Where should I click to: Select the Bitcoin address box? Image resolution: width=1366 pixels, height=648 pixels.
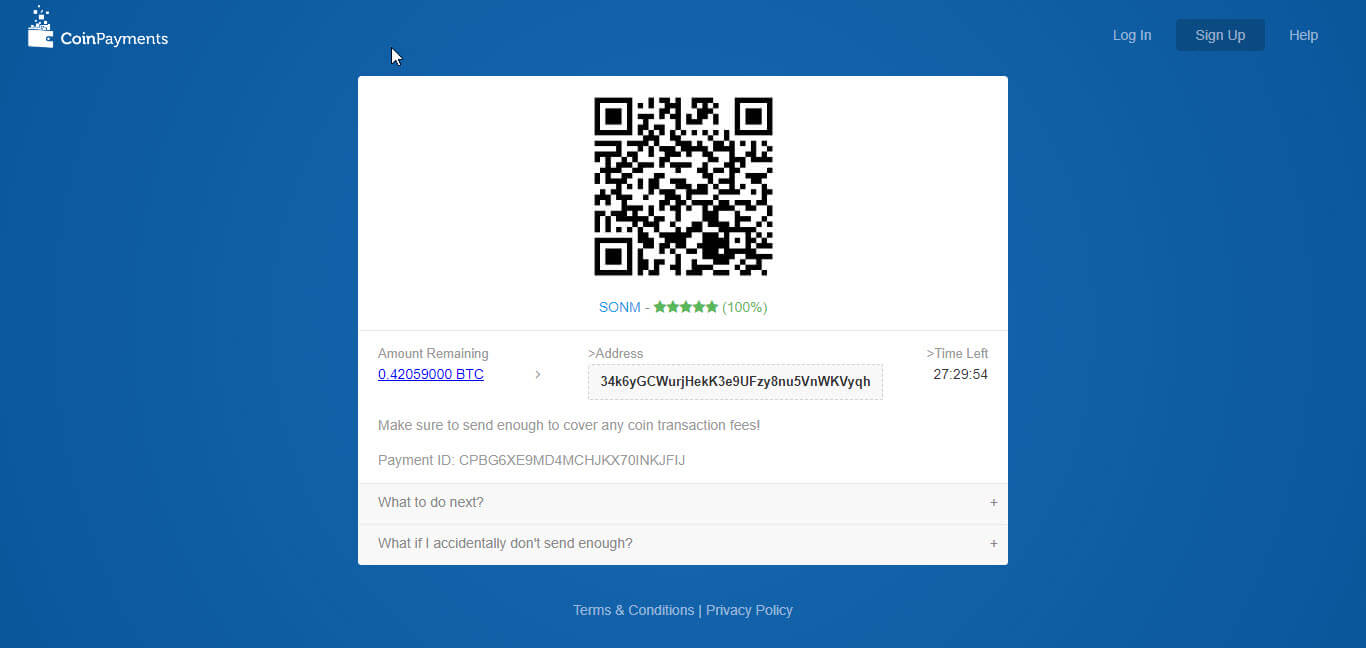point(735,382)
